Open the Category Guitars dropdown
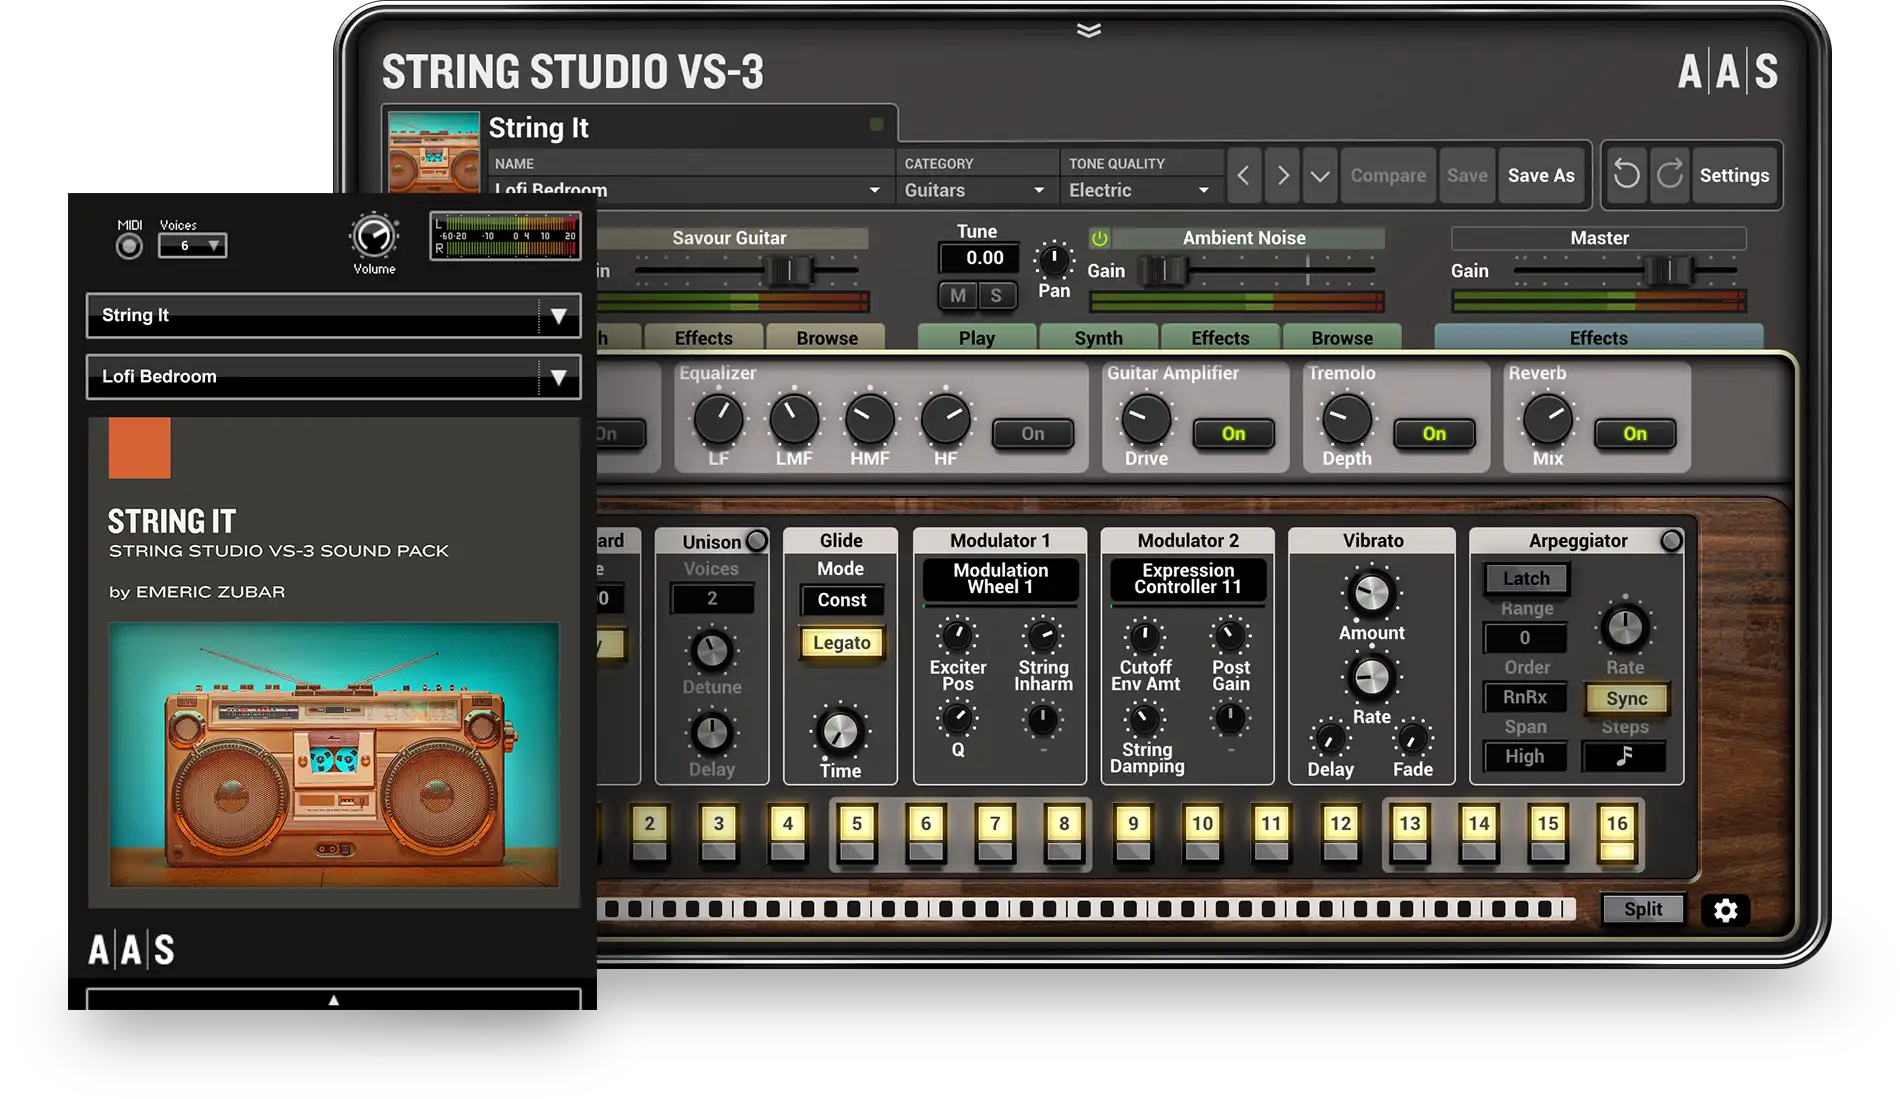 [x=975, y=190]
